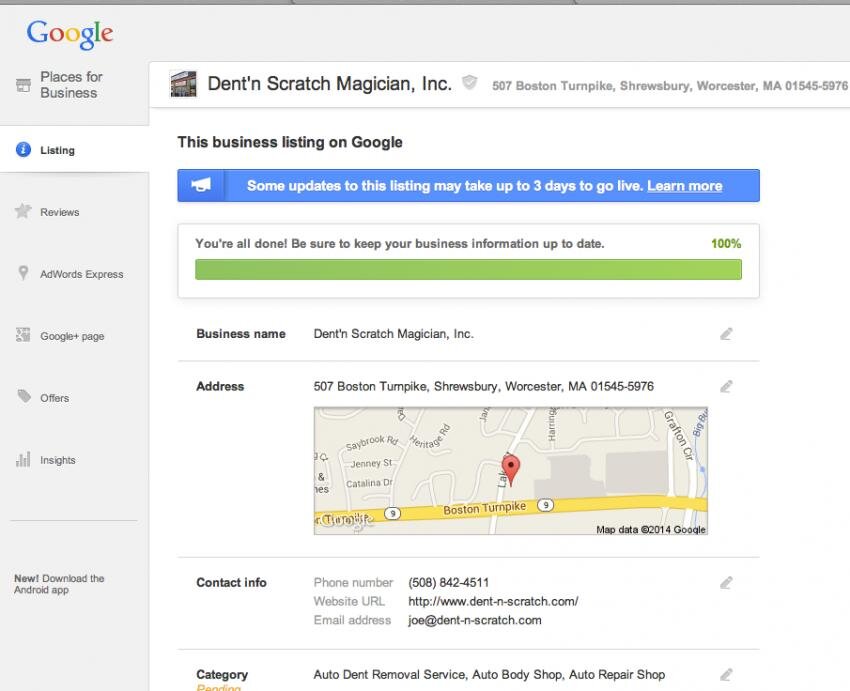Edit the Address using its pencil icon
Image resolution: width=850 pixels, height=691 pixels.
(x=726, y=386)
